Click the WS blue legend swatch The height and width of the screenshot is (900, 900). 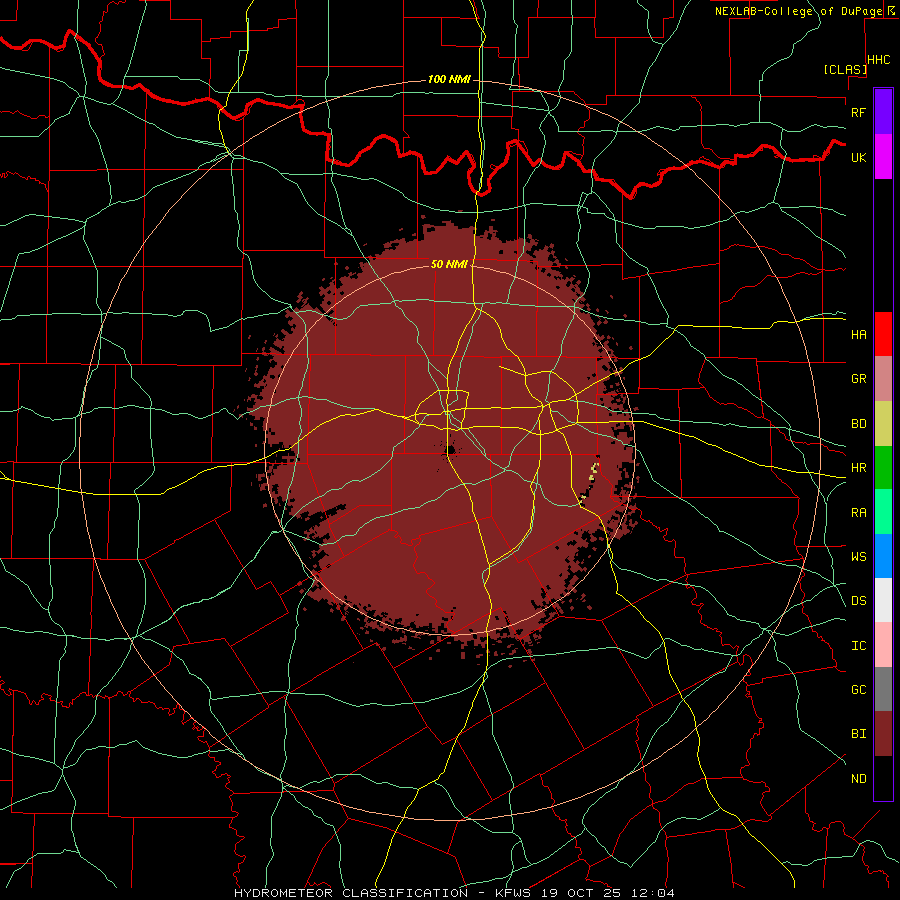point(883,556)
